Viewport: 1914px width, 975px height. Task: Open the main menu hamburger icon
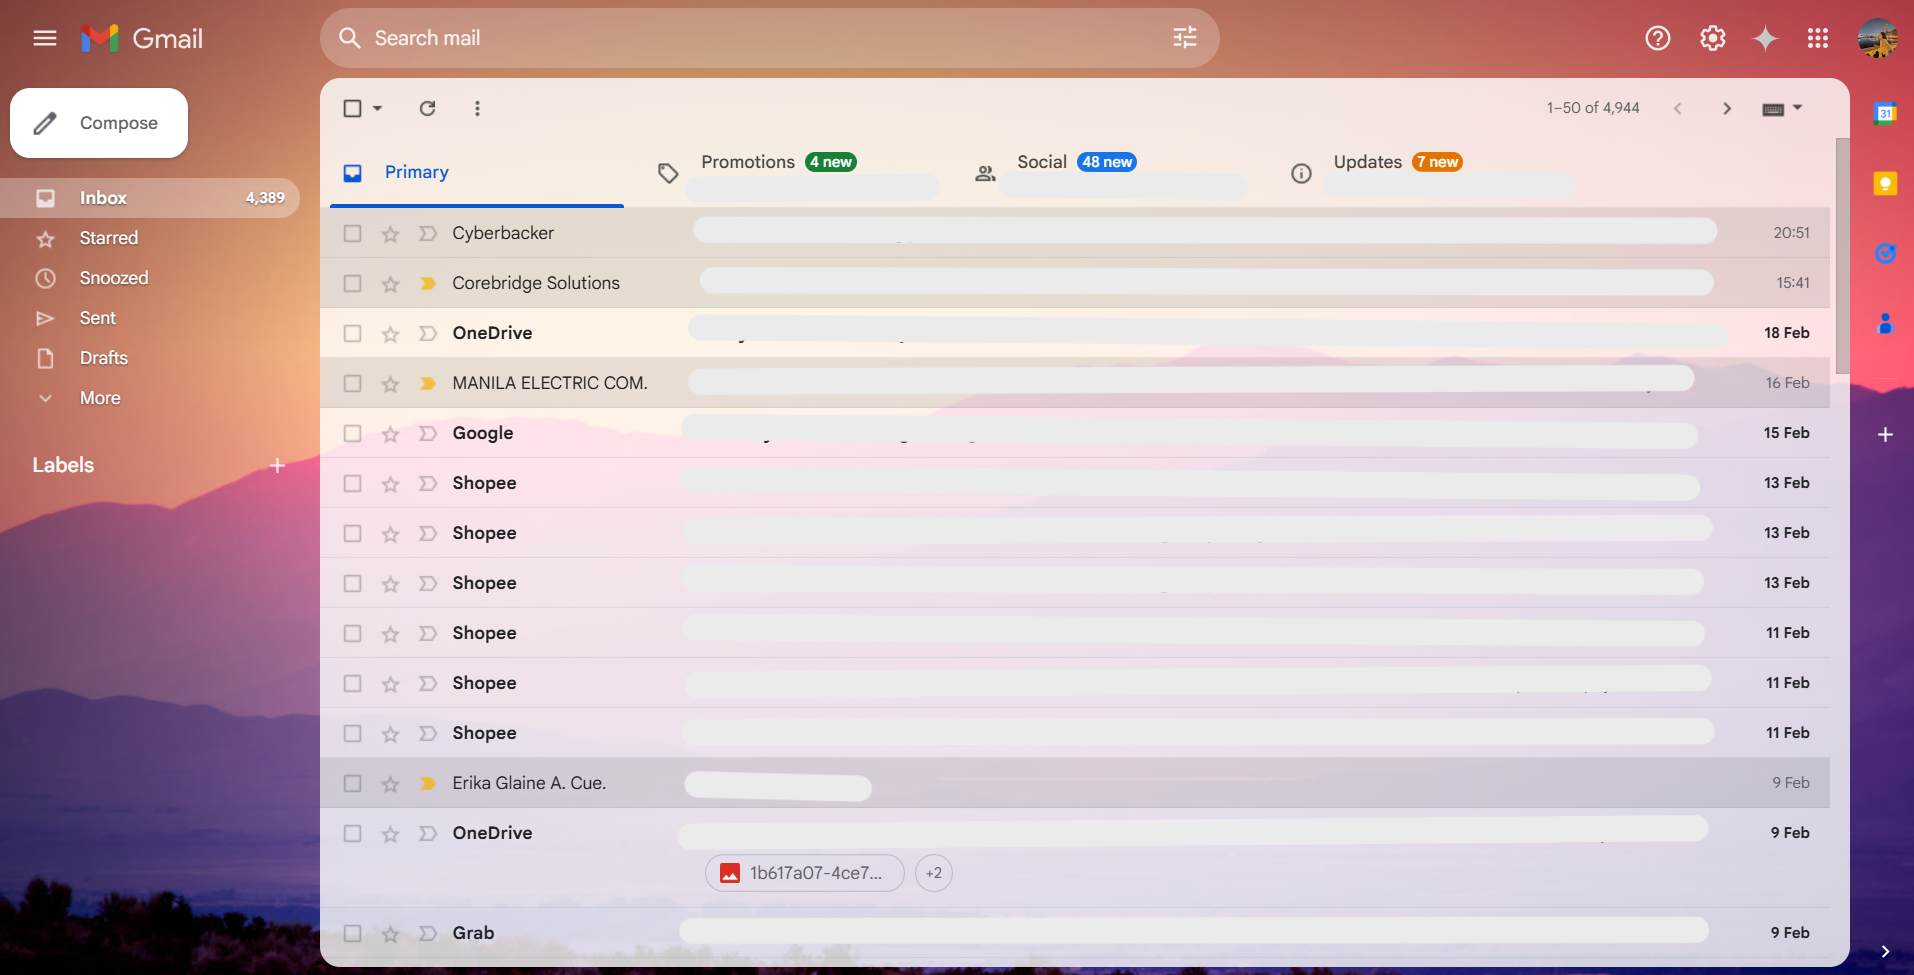tap(45, 38)
